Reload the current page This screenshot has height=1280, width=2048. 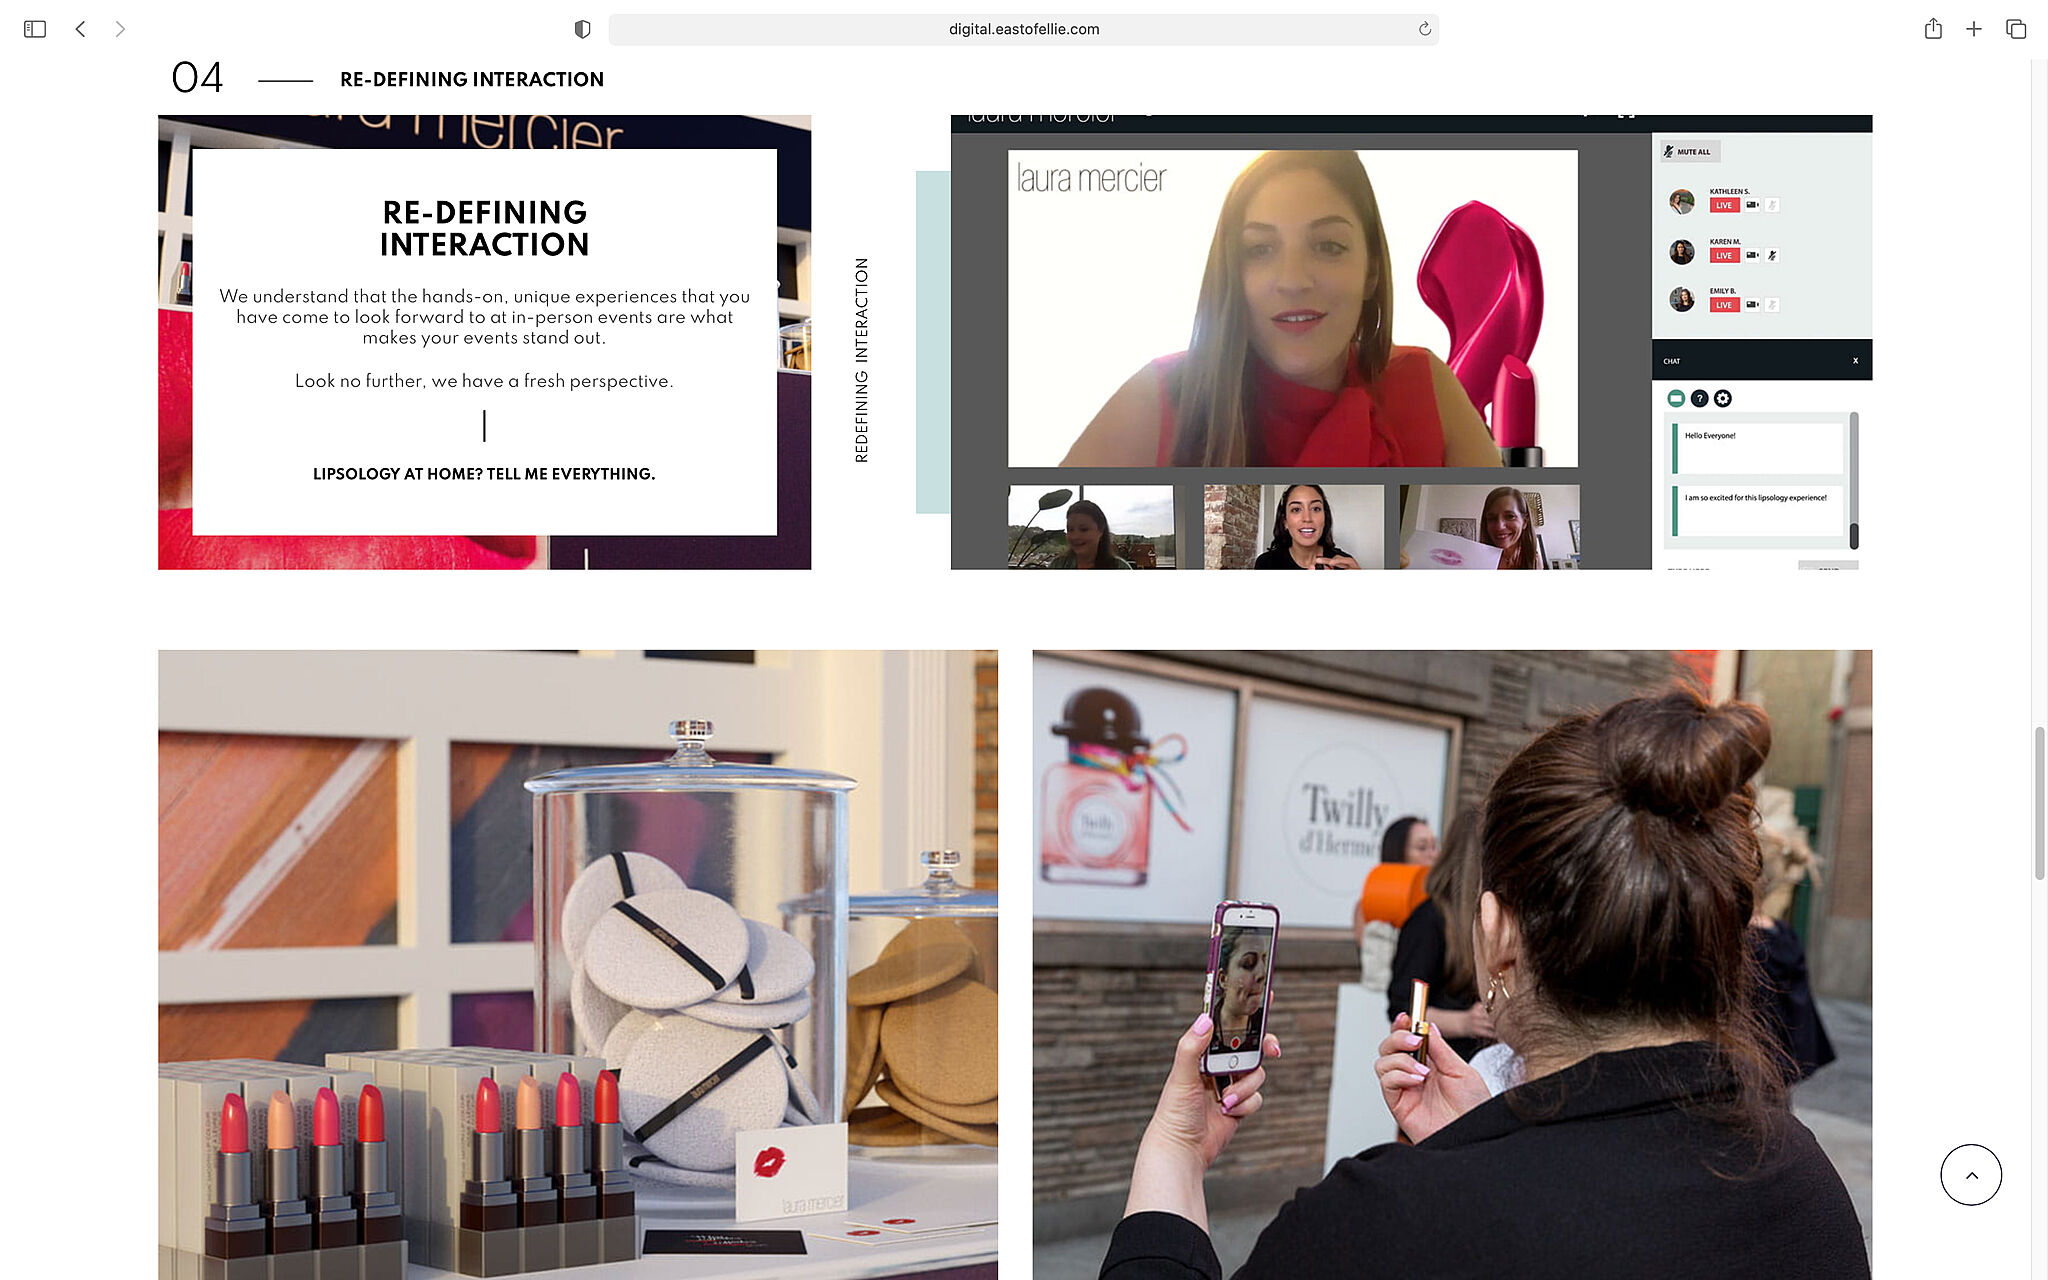click(1424, 29)
